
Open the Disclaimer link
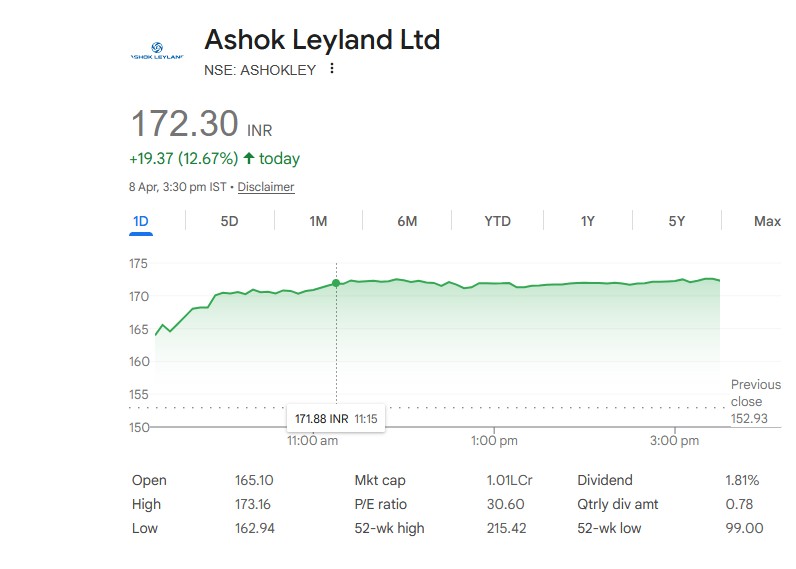coord(266,187)
